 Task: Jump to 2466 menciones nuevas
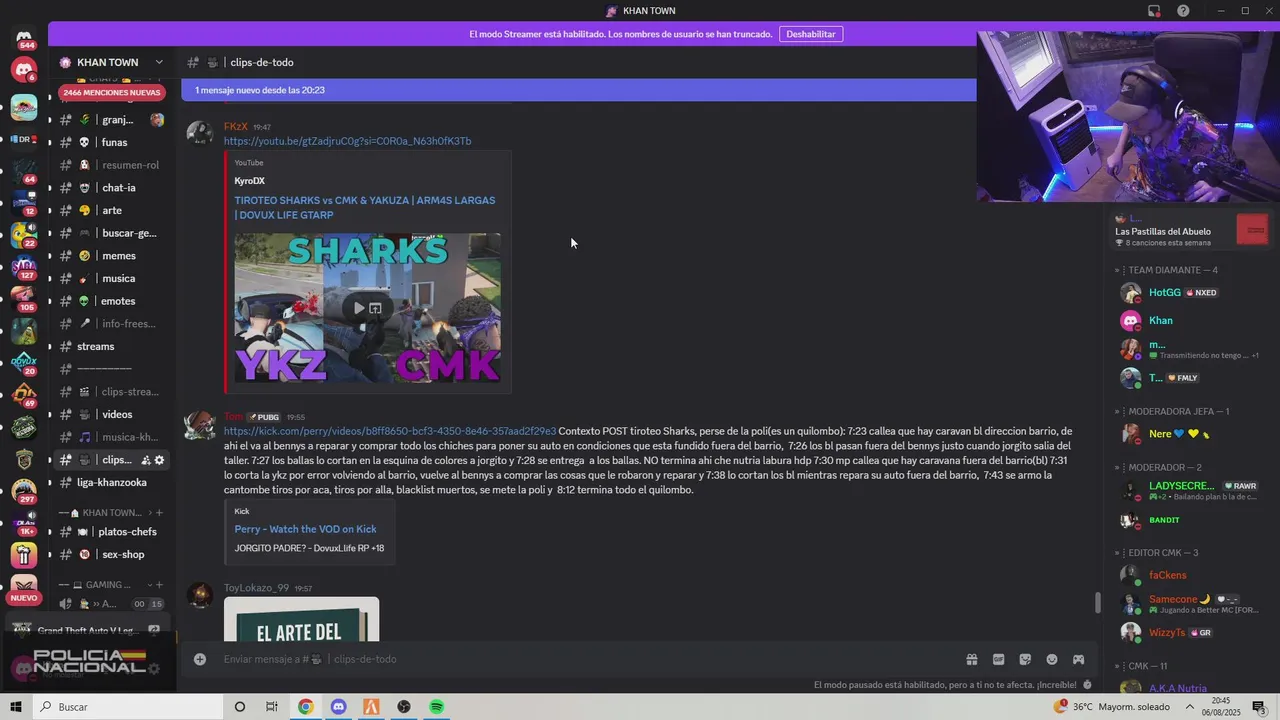coord(111,93)
